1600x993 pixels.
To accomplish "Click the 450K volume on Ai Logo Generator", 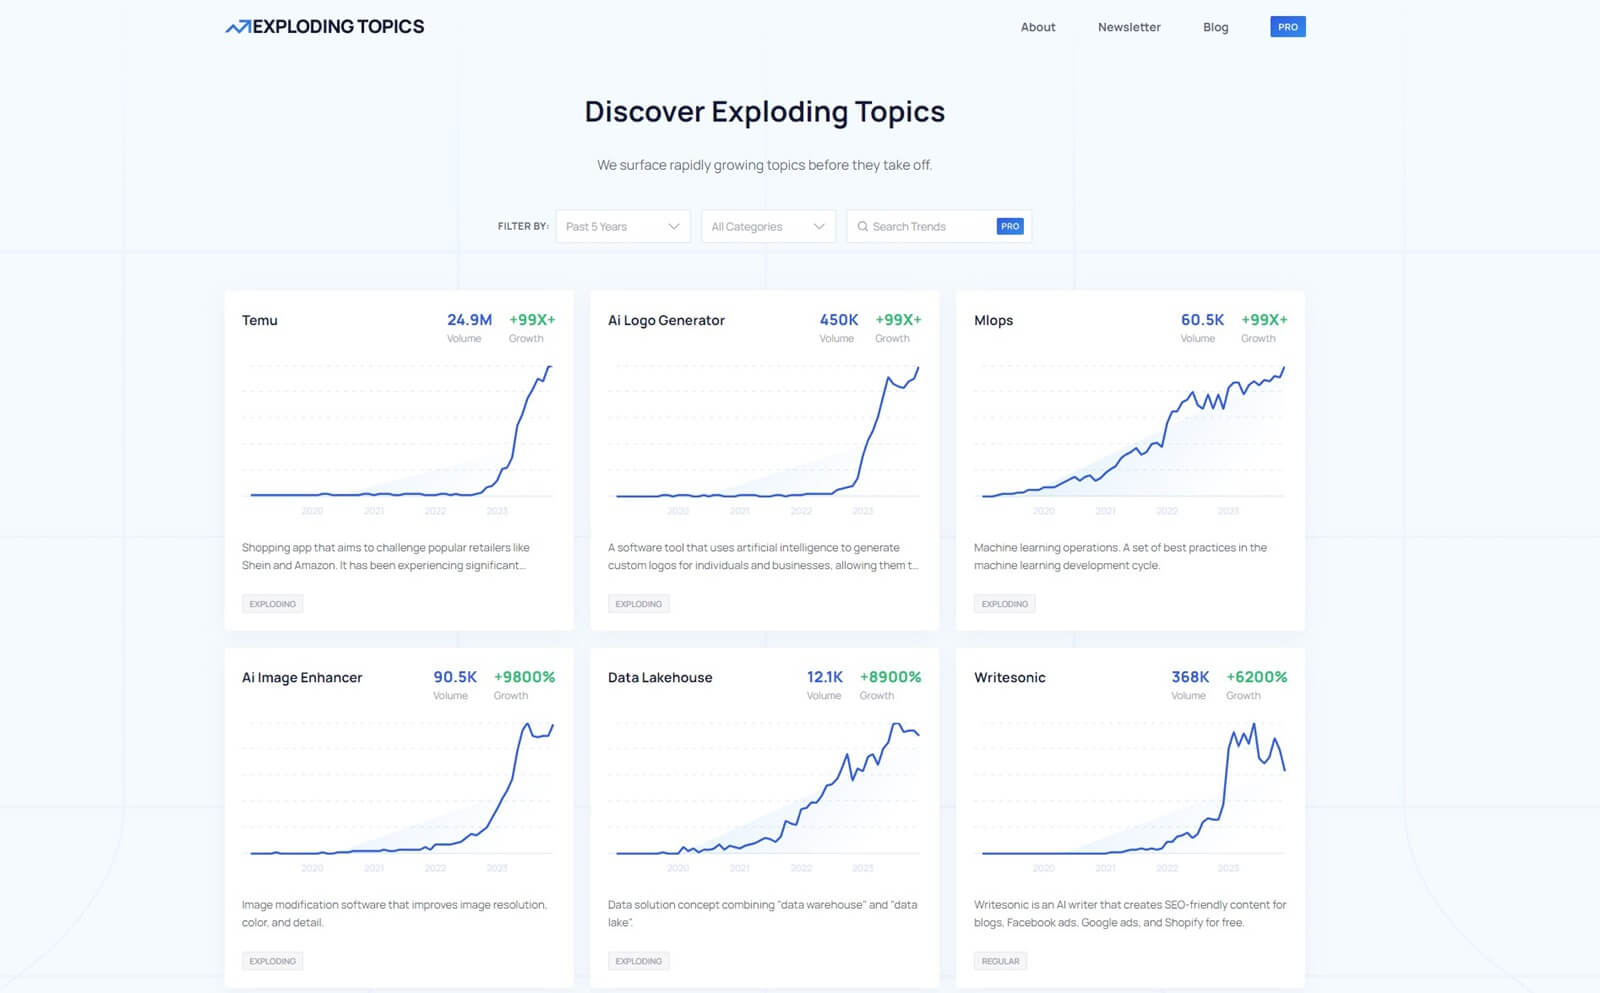I will click(839, 320).
